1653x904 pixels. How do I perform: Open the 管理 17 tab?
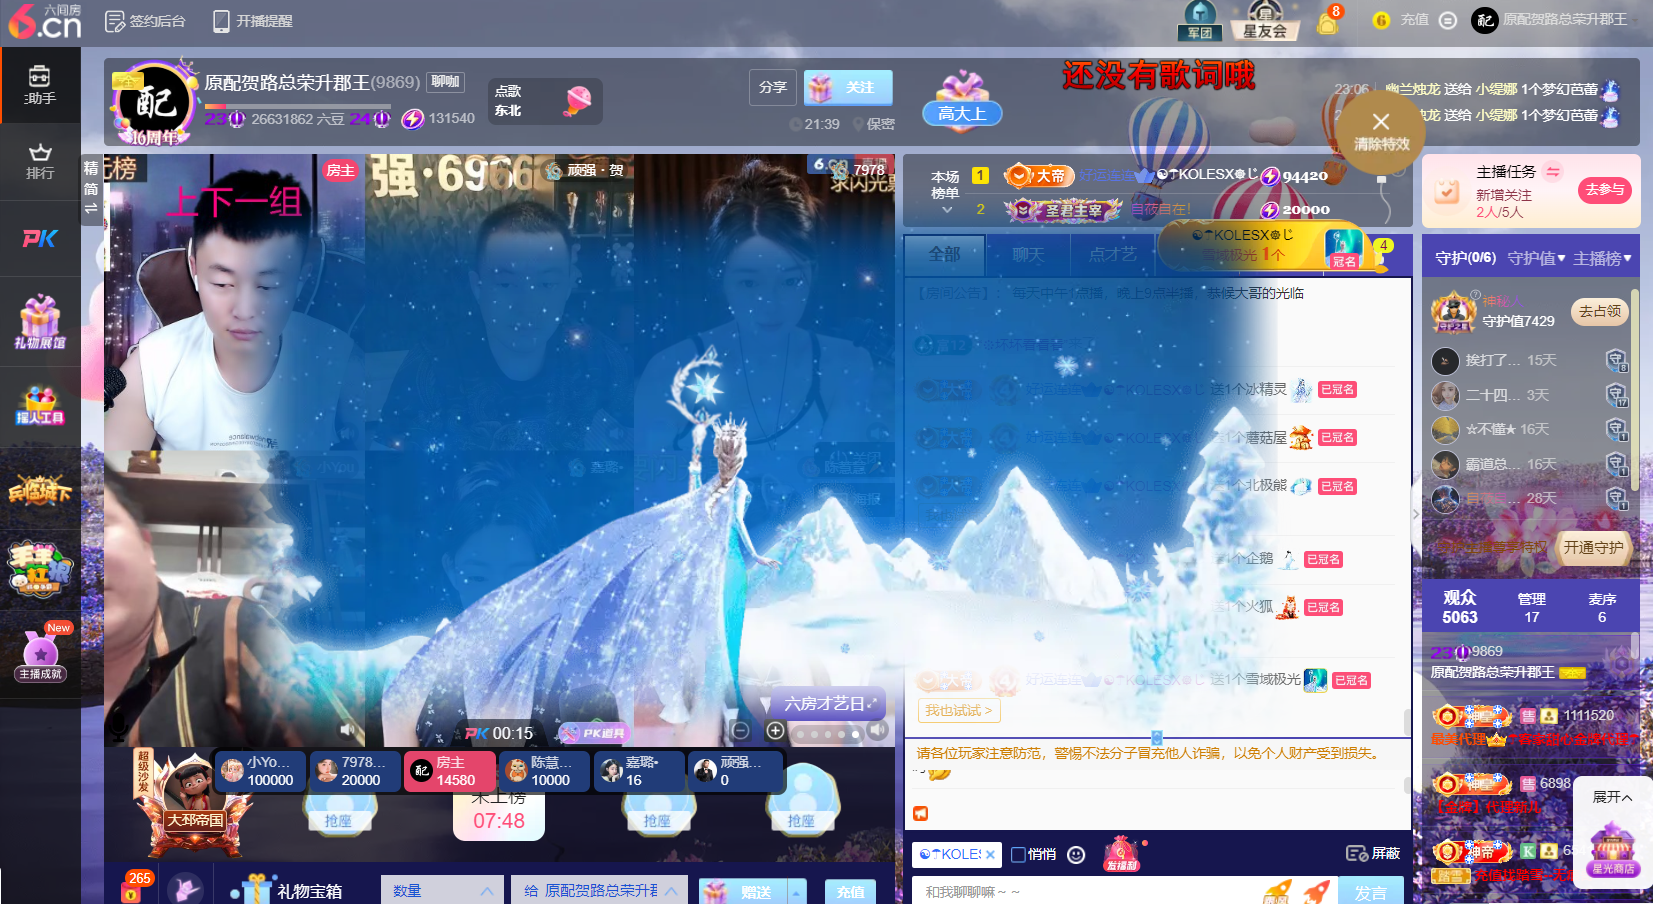click(1532, 607)
